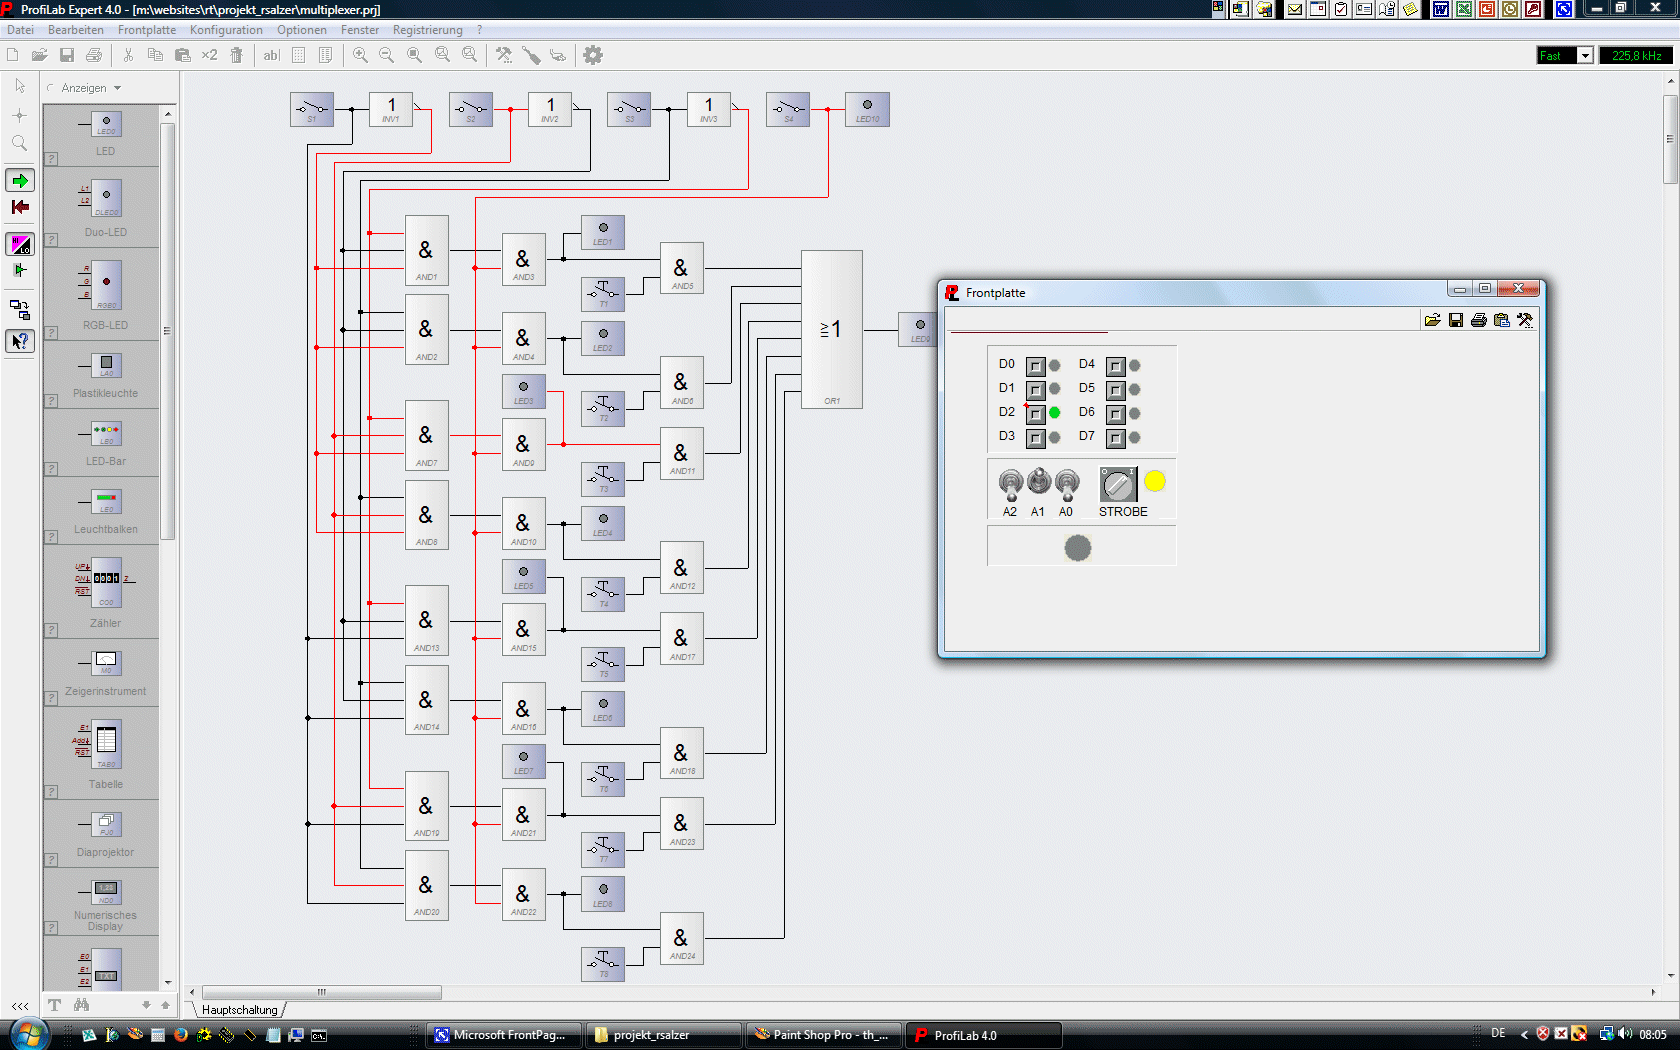This screenshot has height=1050, width=1680.
Task: Click the dark red stop arrow icon
Action: click(x=20, y=207)
